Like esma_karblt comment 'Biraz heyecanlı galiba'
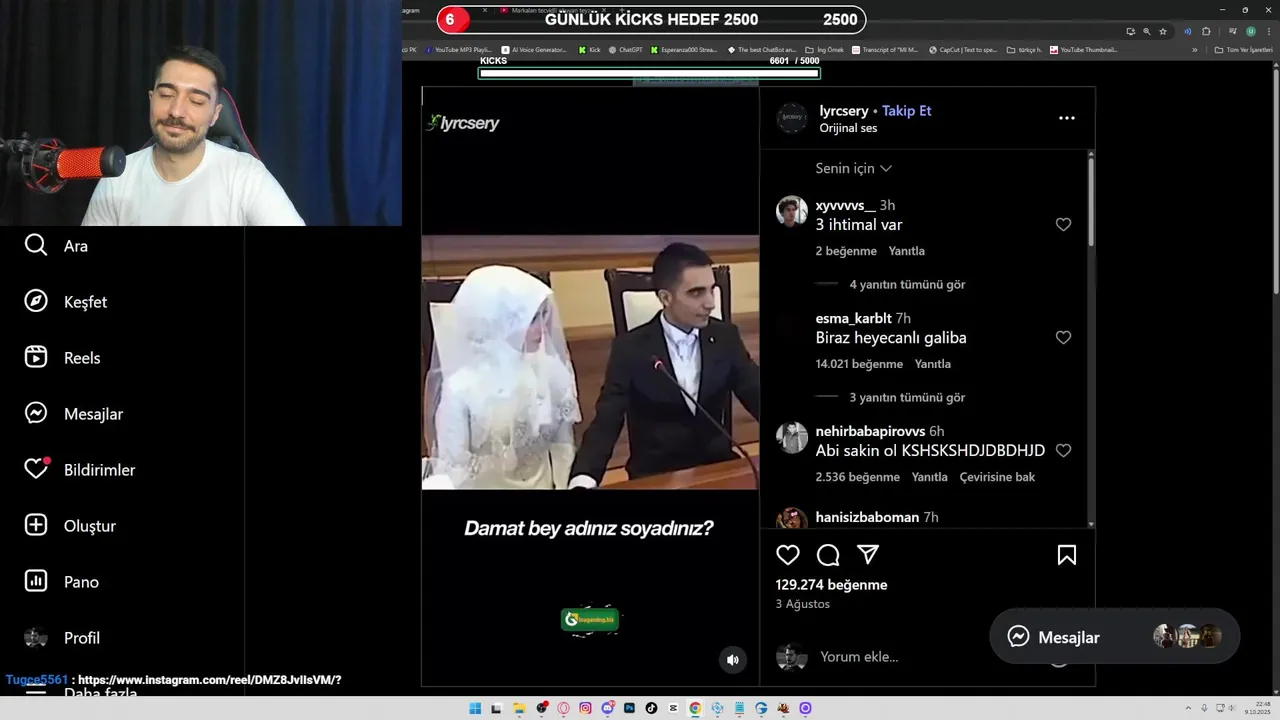Viewport: 1280px width, 720px height. [1063, 338]
